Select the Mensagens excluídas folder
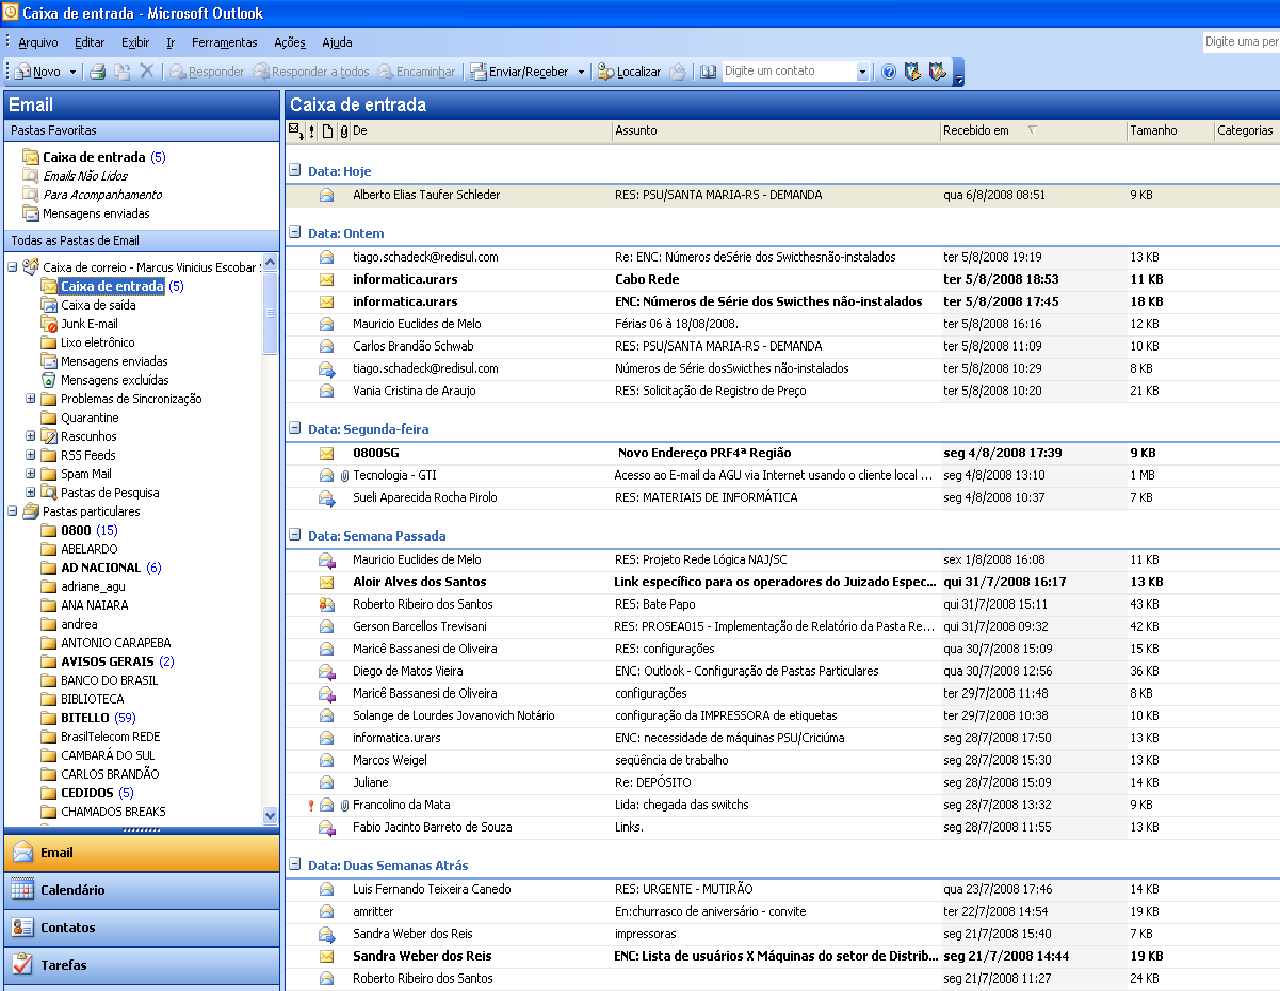The image size is (1280, 991). tap(114, 381)
